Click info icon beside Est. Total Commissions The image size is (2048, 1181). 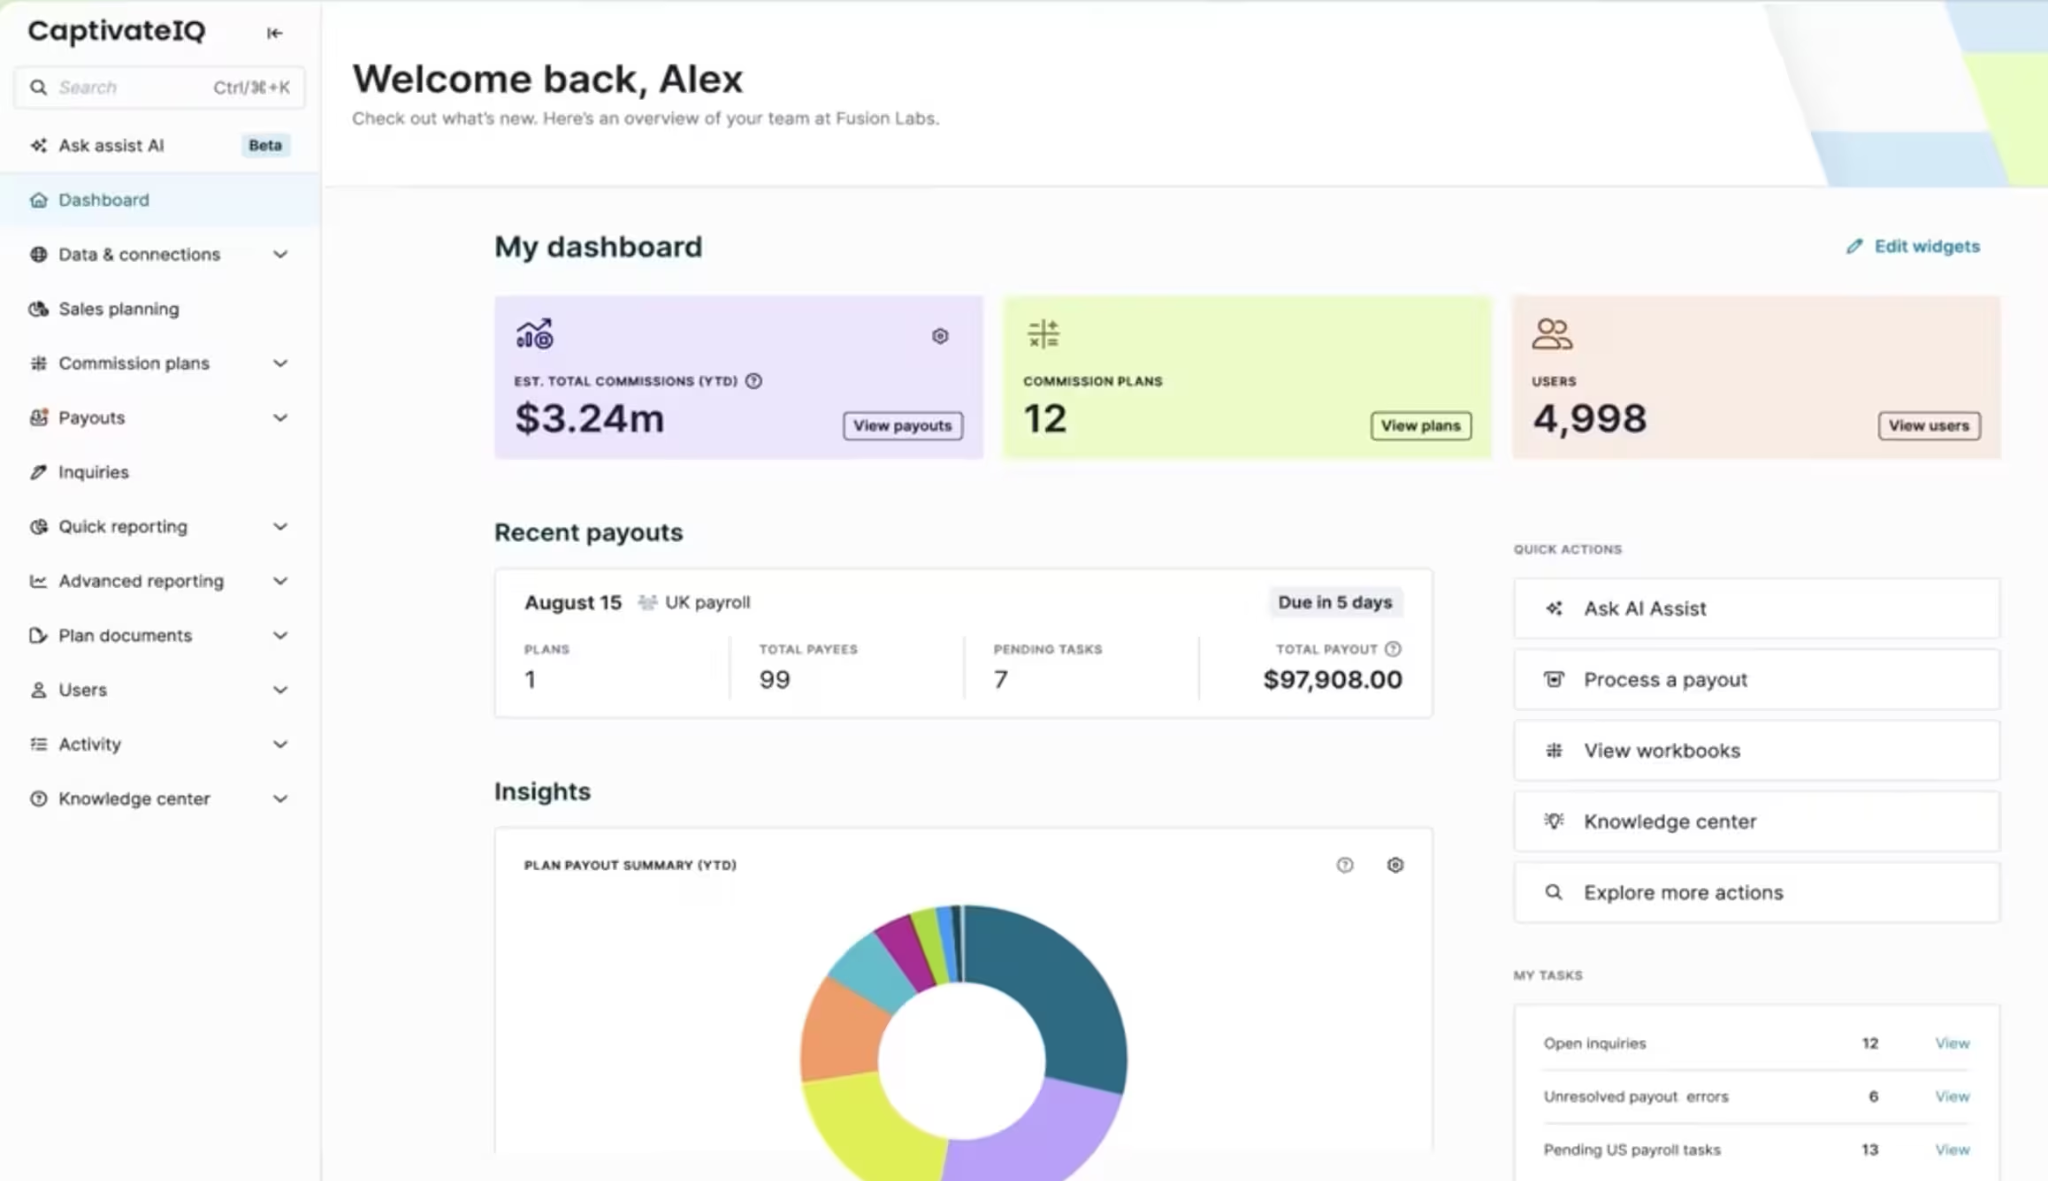tap(754, 381)
